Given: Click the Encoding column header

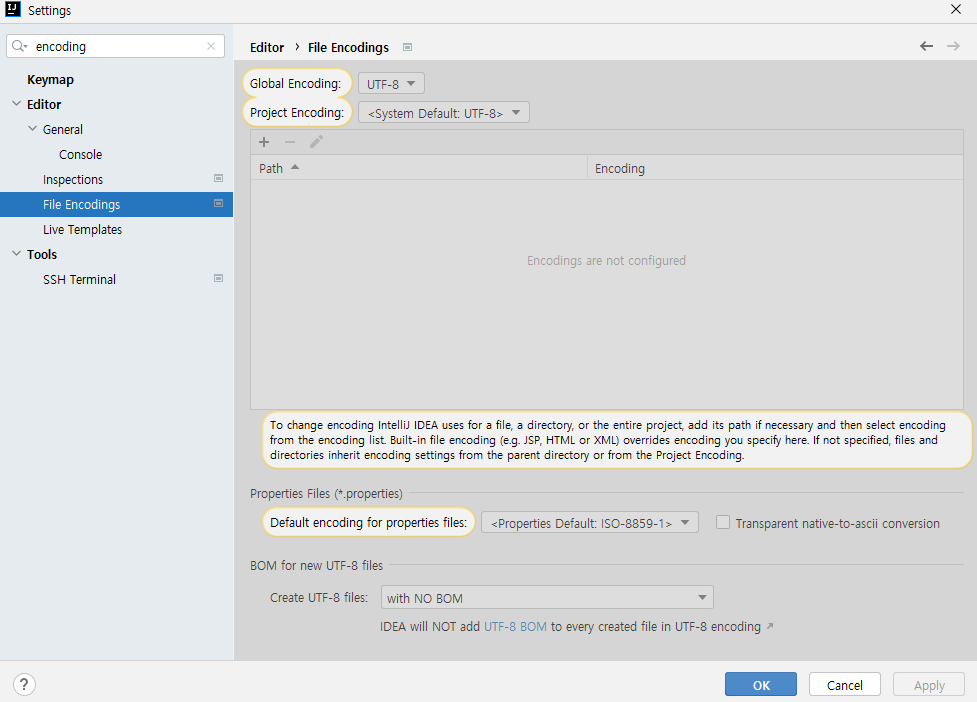Looking at the screenshot, I should tap(775, 168).
